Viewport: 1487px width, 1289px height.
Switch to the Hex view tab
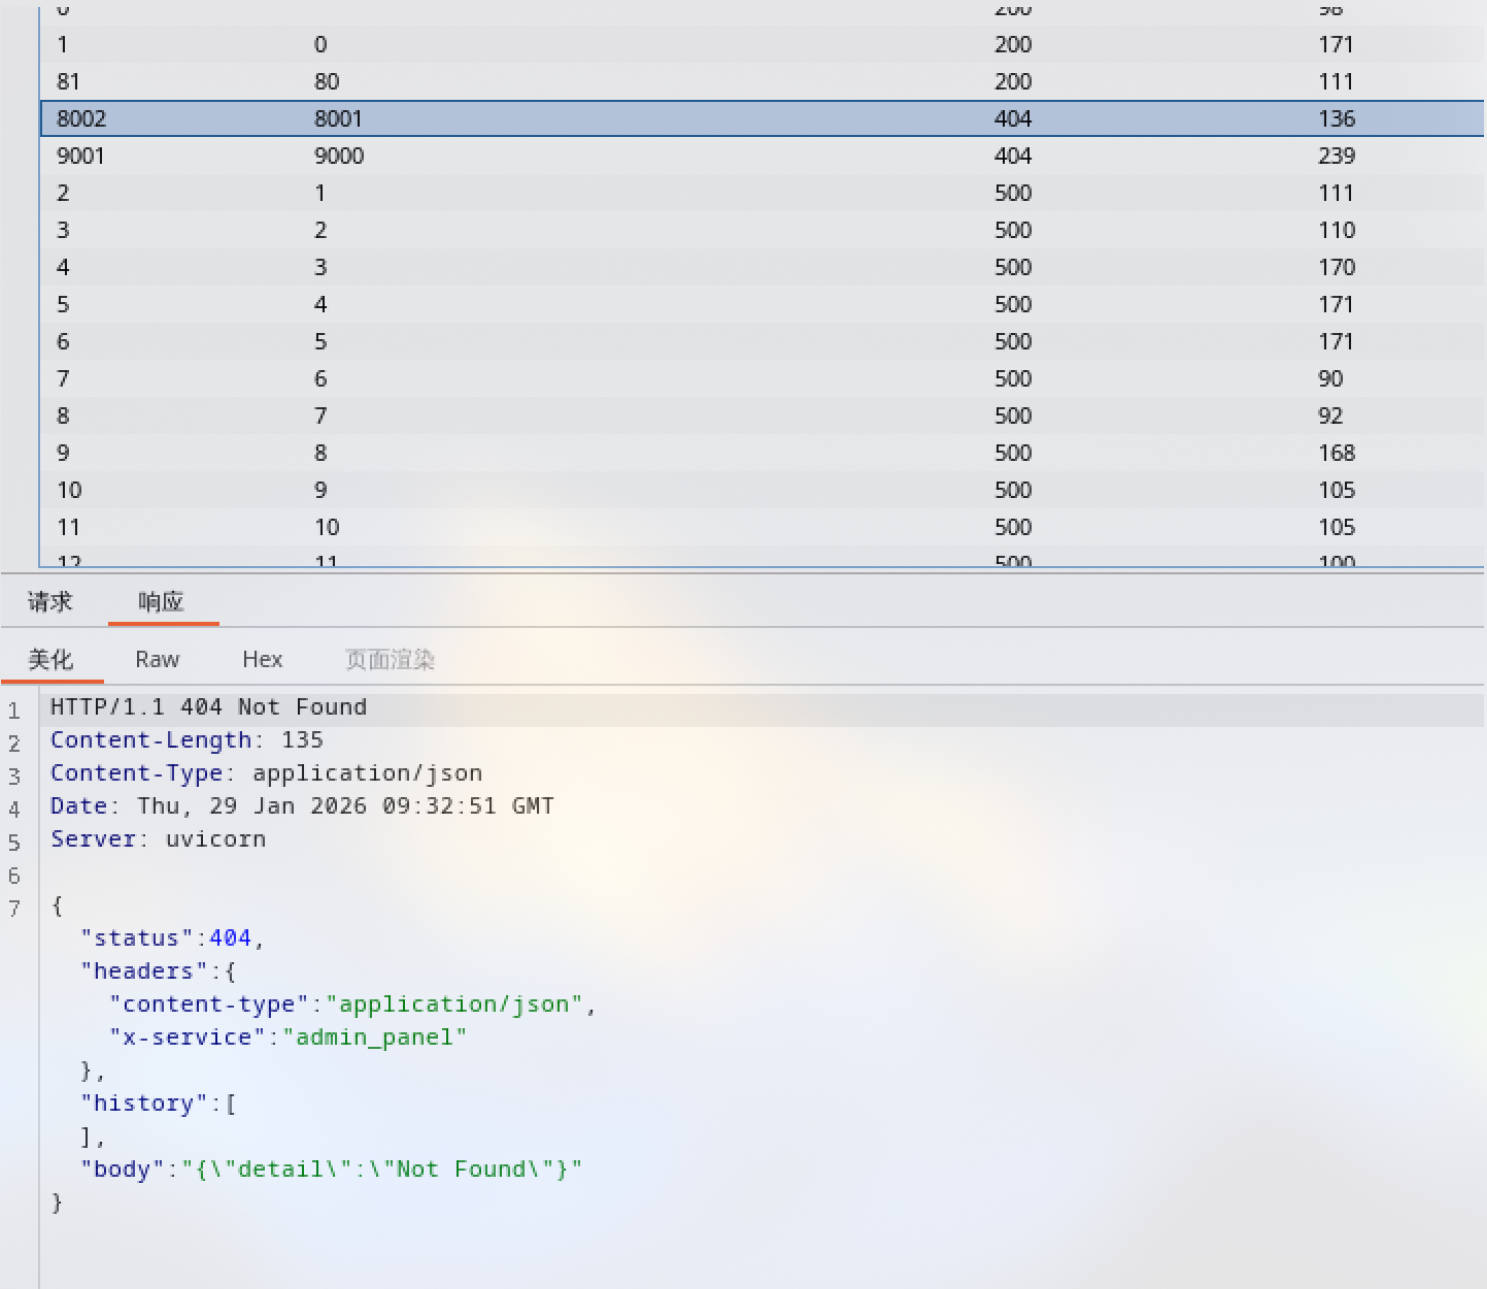(x=262, y=660)
